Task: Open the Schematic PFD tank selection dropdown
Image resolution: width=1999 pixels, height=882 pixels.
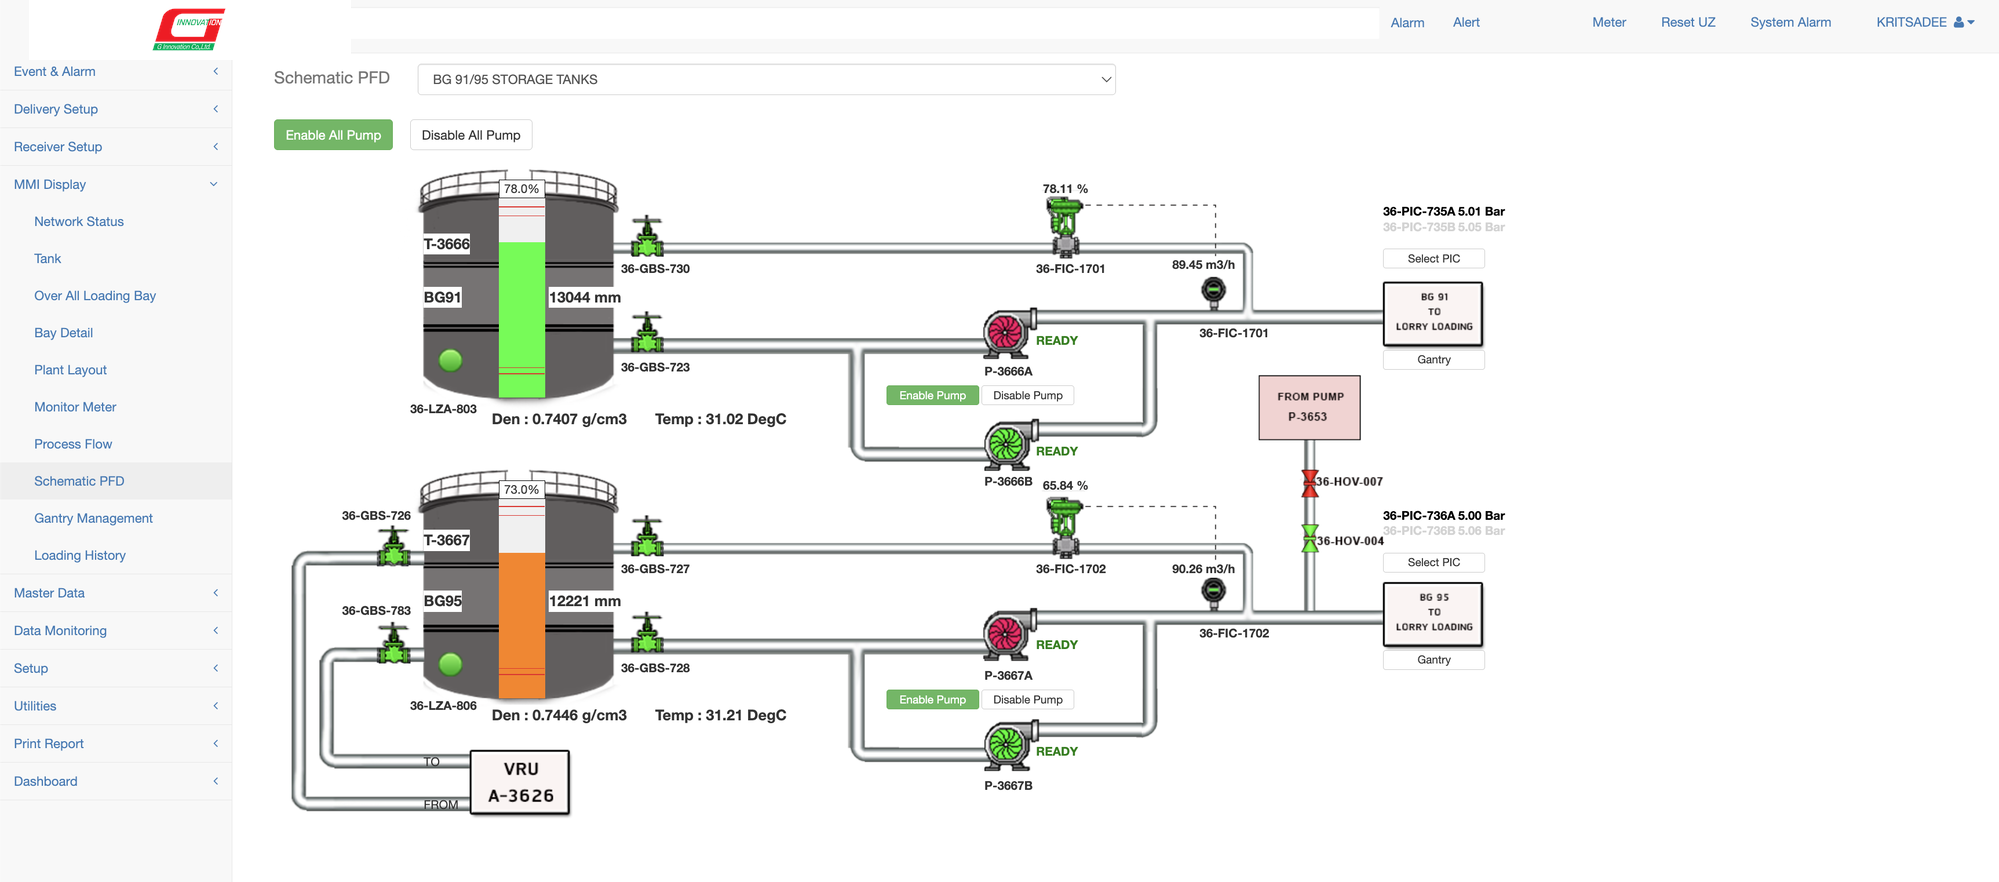Action: [x=766, y=79]
